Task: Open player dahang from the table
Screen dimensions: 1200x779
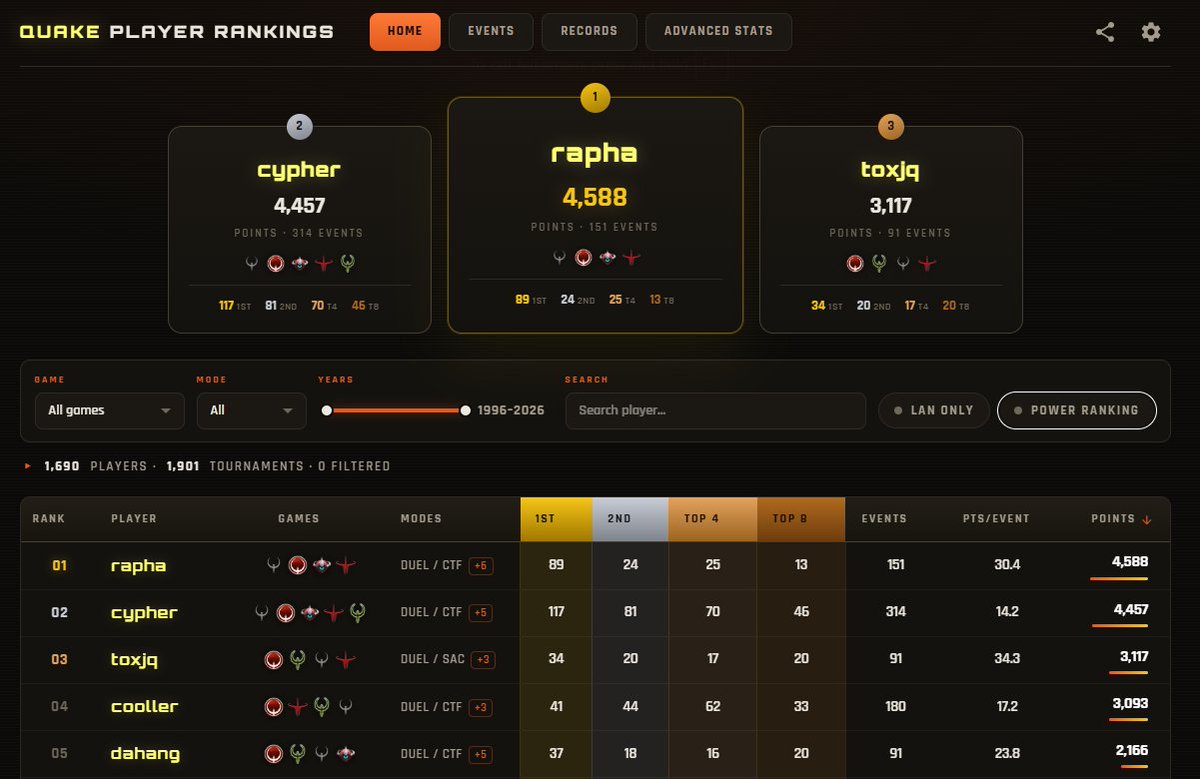Action: point(145,754)
